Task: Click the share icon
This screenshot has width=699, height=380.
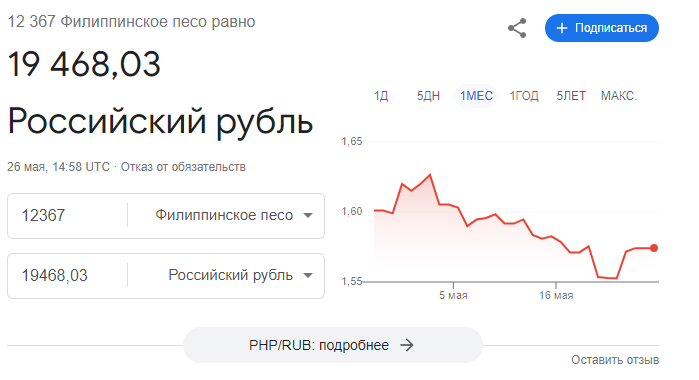Action: coord(517,28)
